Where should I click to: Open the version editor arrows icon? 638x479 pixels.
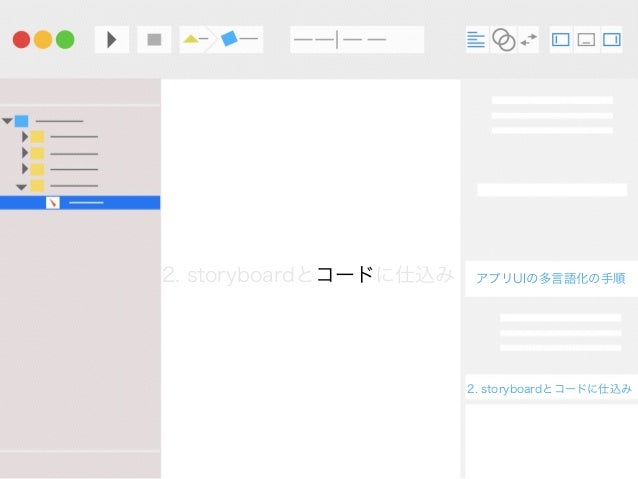click(529, 39)
